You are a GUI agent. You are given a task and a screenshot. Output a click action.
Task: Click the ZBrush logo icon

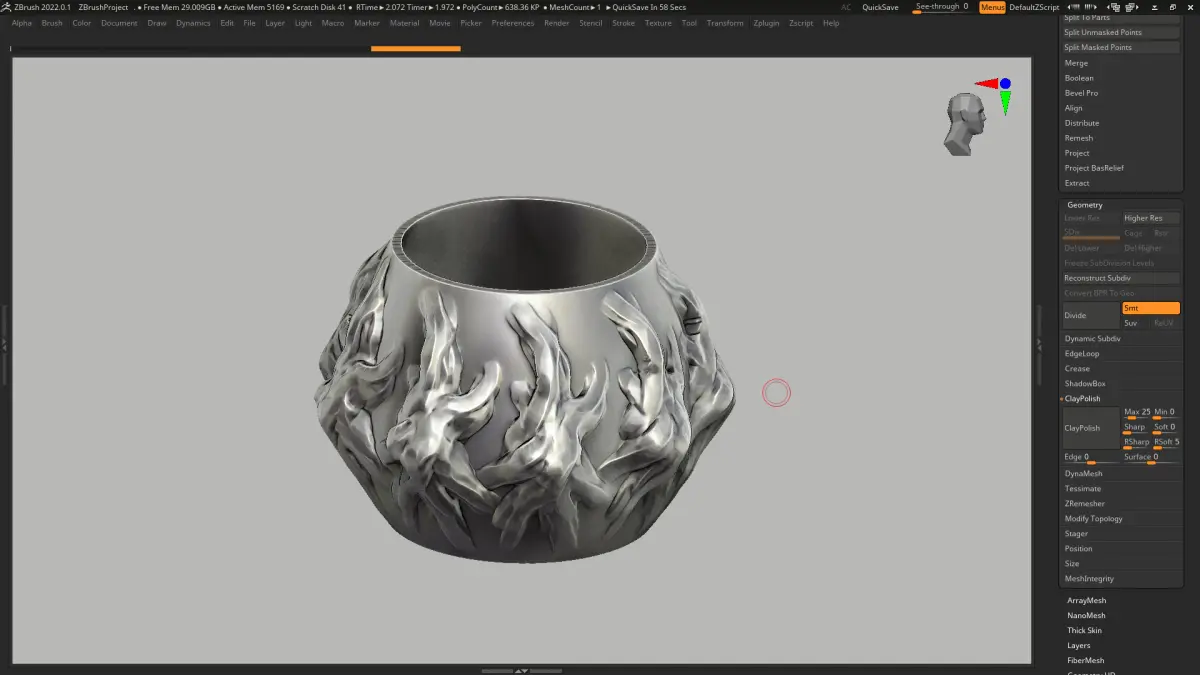(6, 7)
